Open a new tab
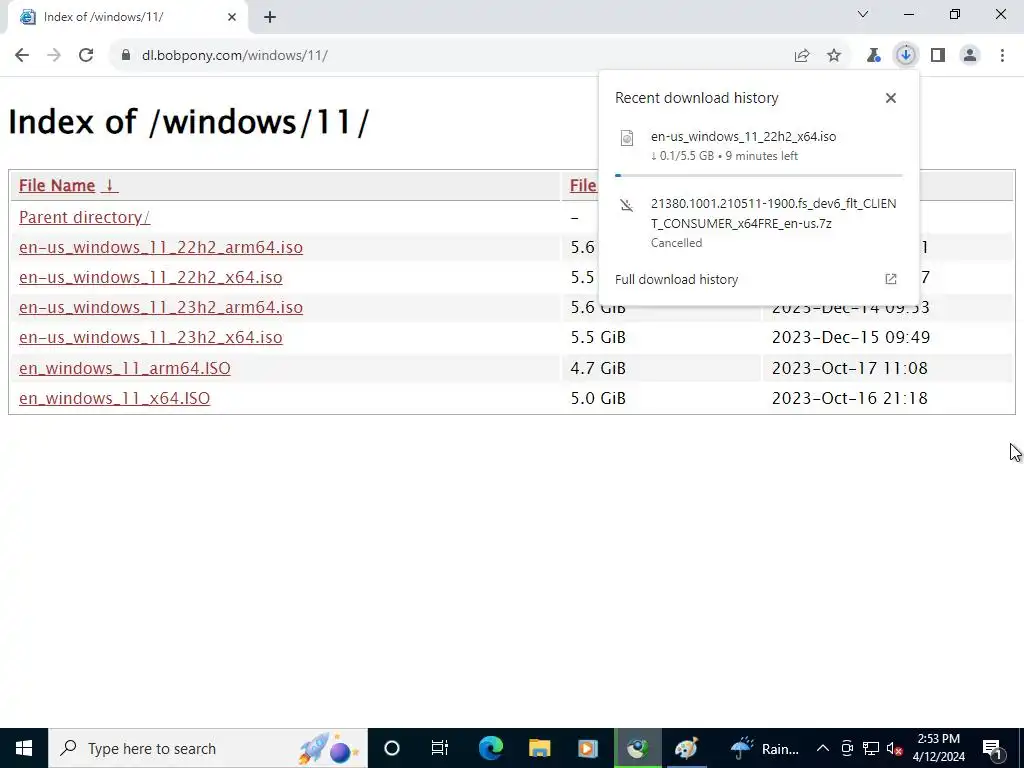 pos(270,18)
